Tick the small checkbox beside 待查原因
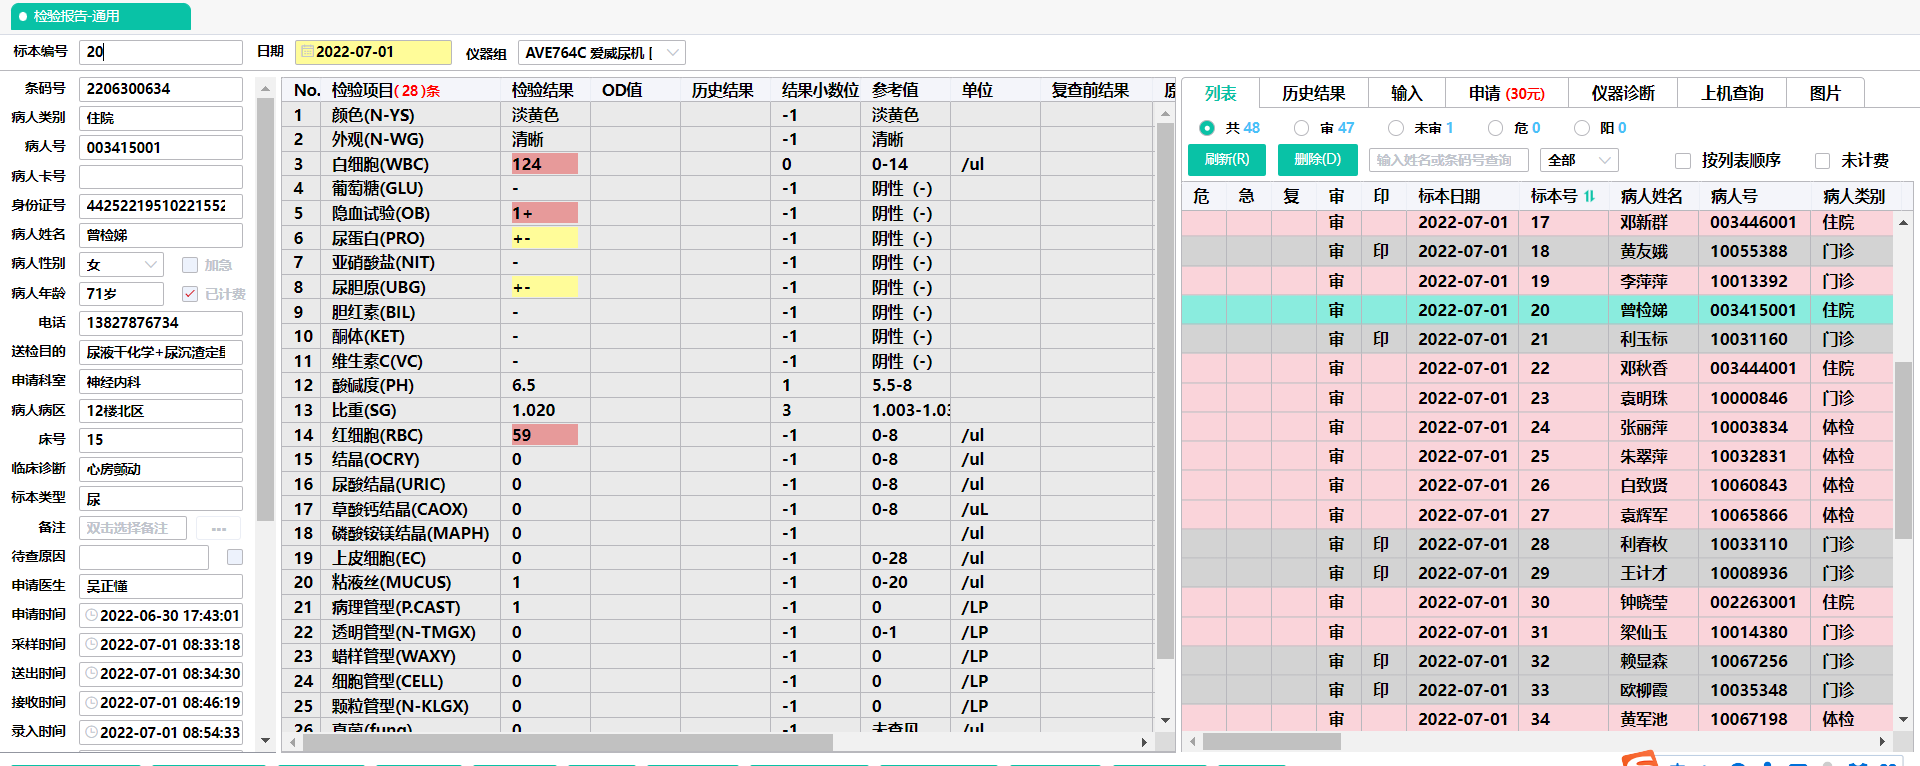This screenshot has height=766, width=1920. pos(235,557)
